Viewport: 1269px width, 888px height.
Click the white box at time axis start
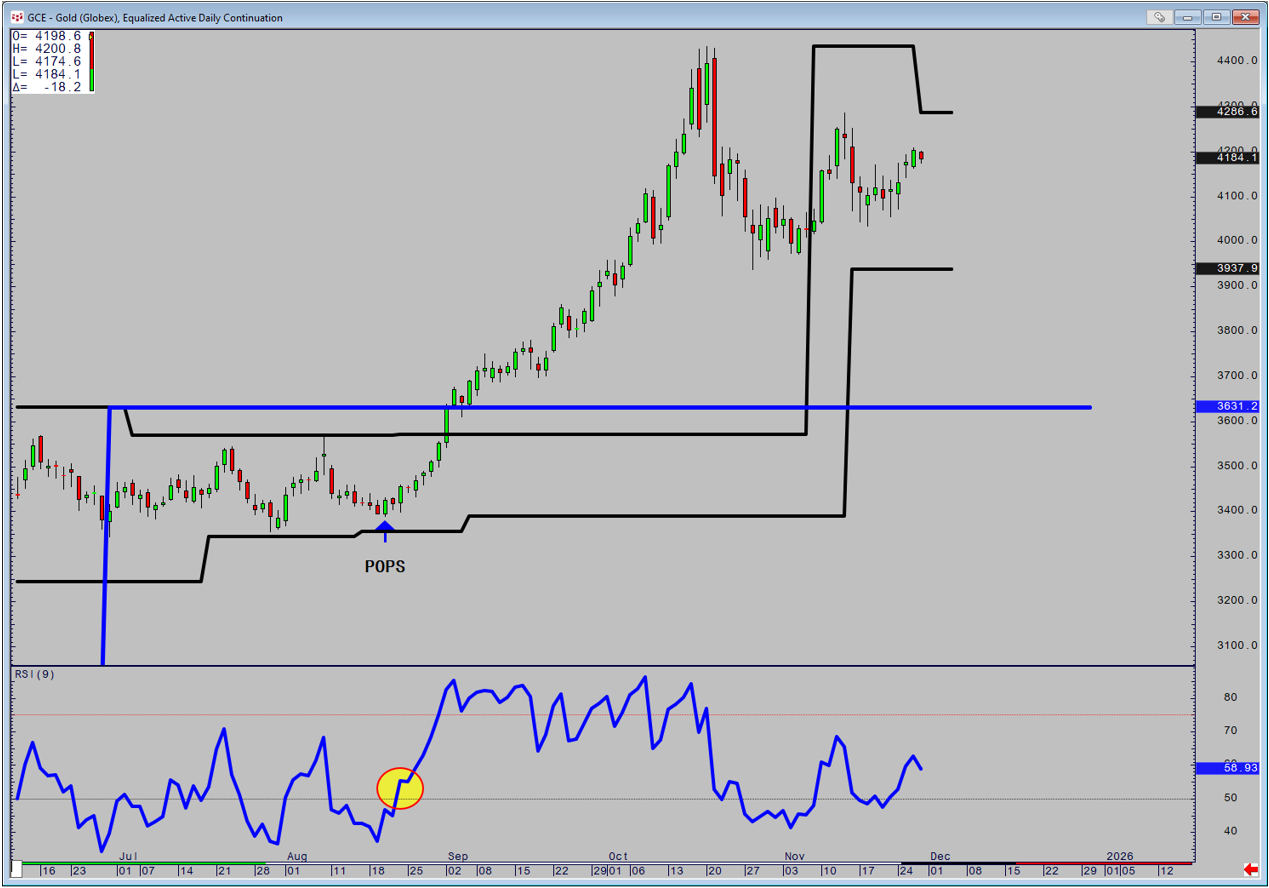pos(17,868)
